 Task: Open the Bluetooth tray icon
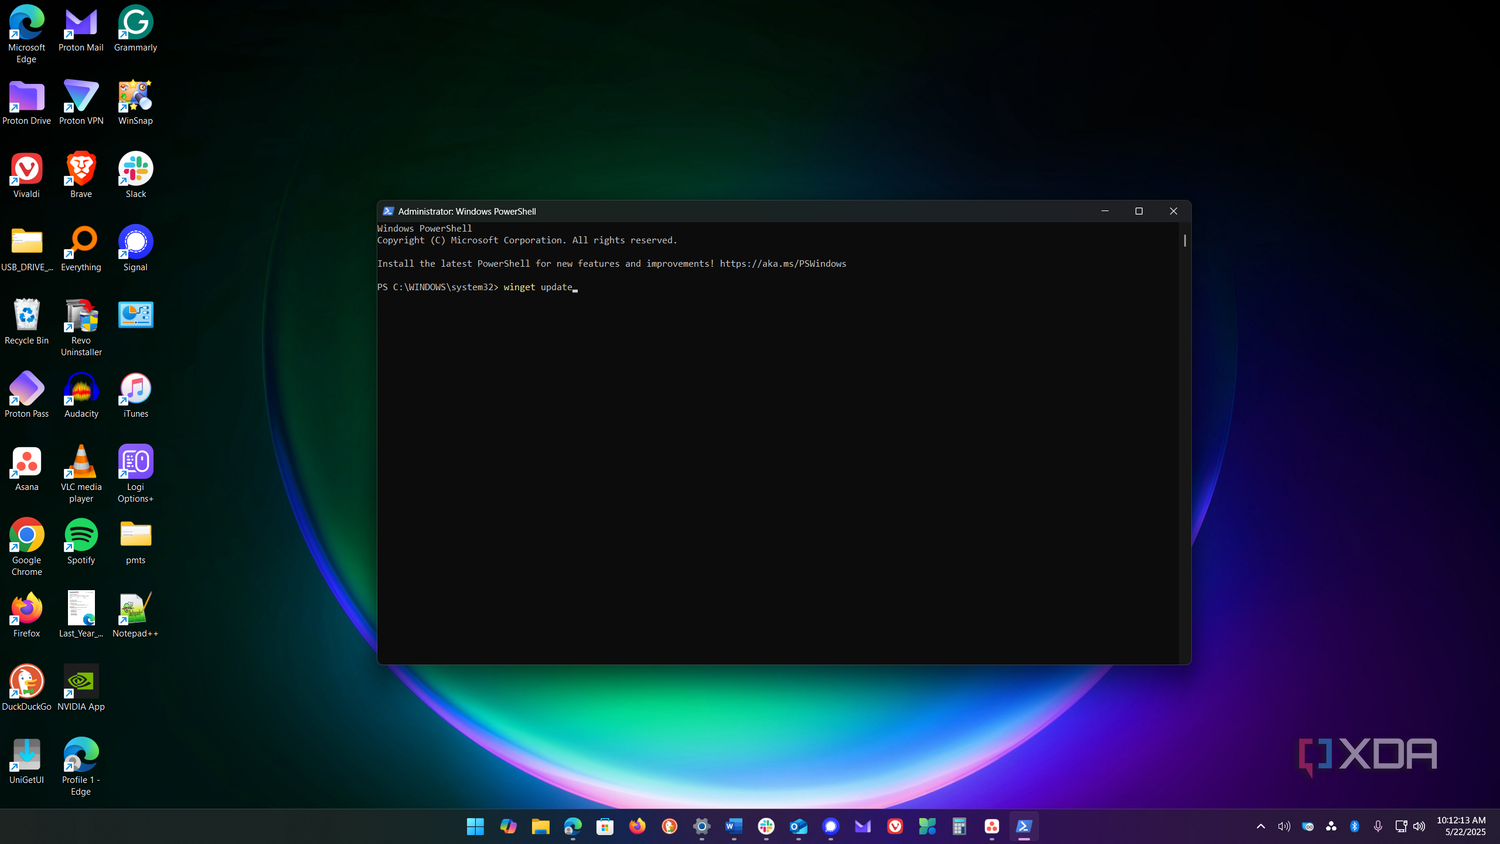[1355, 826]
